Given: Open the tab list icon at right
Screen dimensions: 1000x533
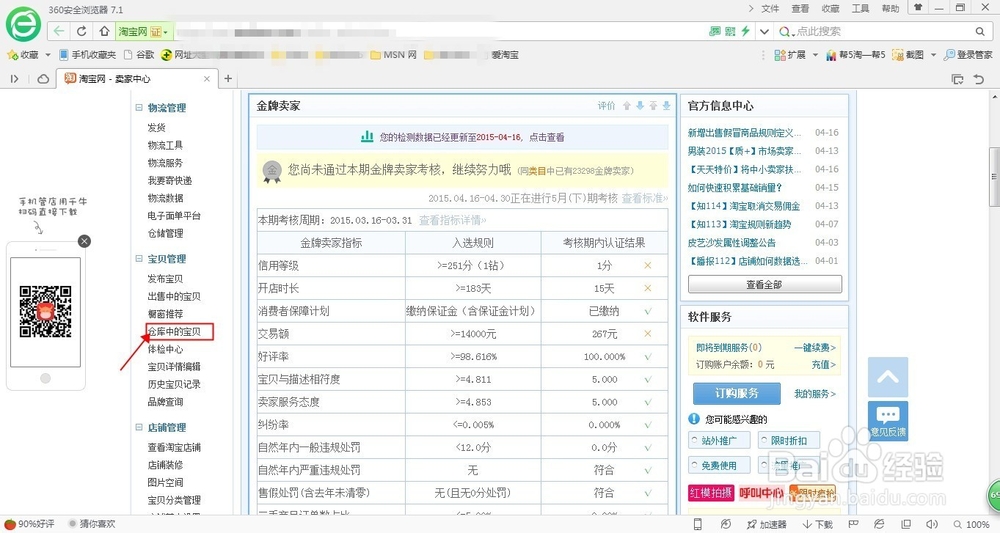Looking at the screenshot, I should [x=957, y=79].
